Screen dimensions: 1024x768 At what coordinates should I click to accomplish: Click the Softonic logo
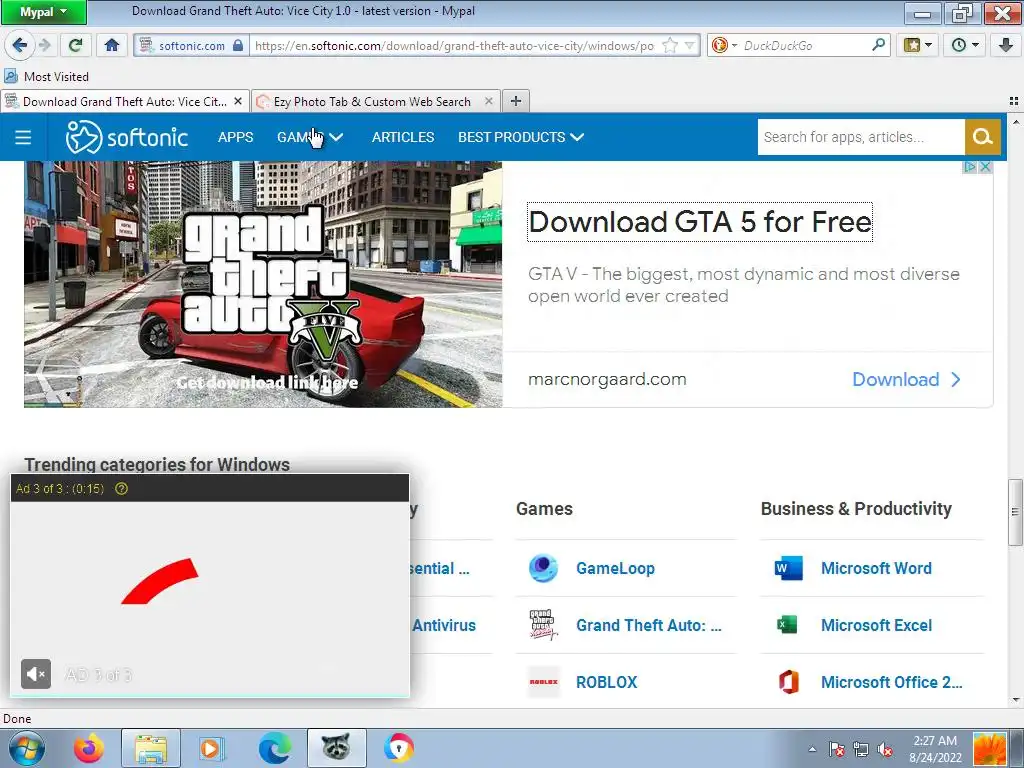click(x=127, y=137)
